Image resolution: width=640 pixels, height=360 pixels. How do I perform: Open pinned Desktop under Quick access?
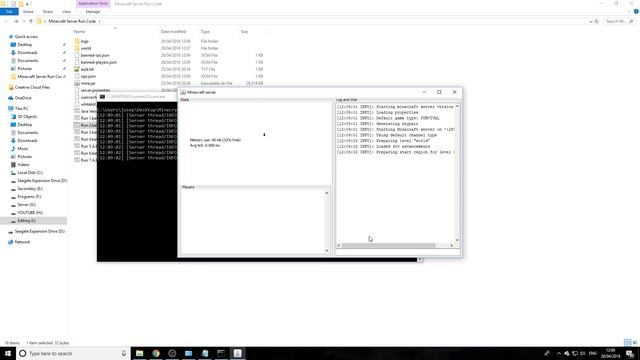coord(24,44)
